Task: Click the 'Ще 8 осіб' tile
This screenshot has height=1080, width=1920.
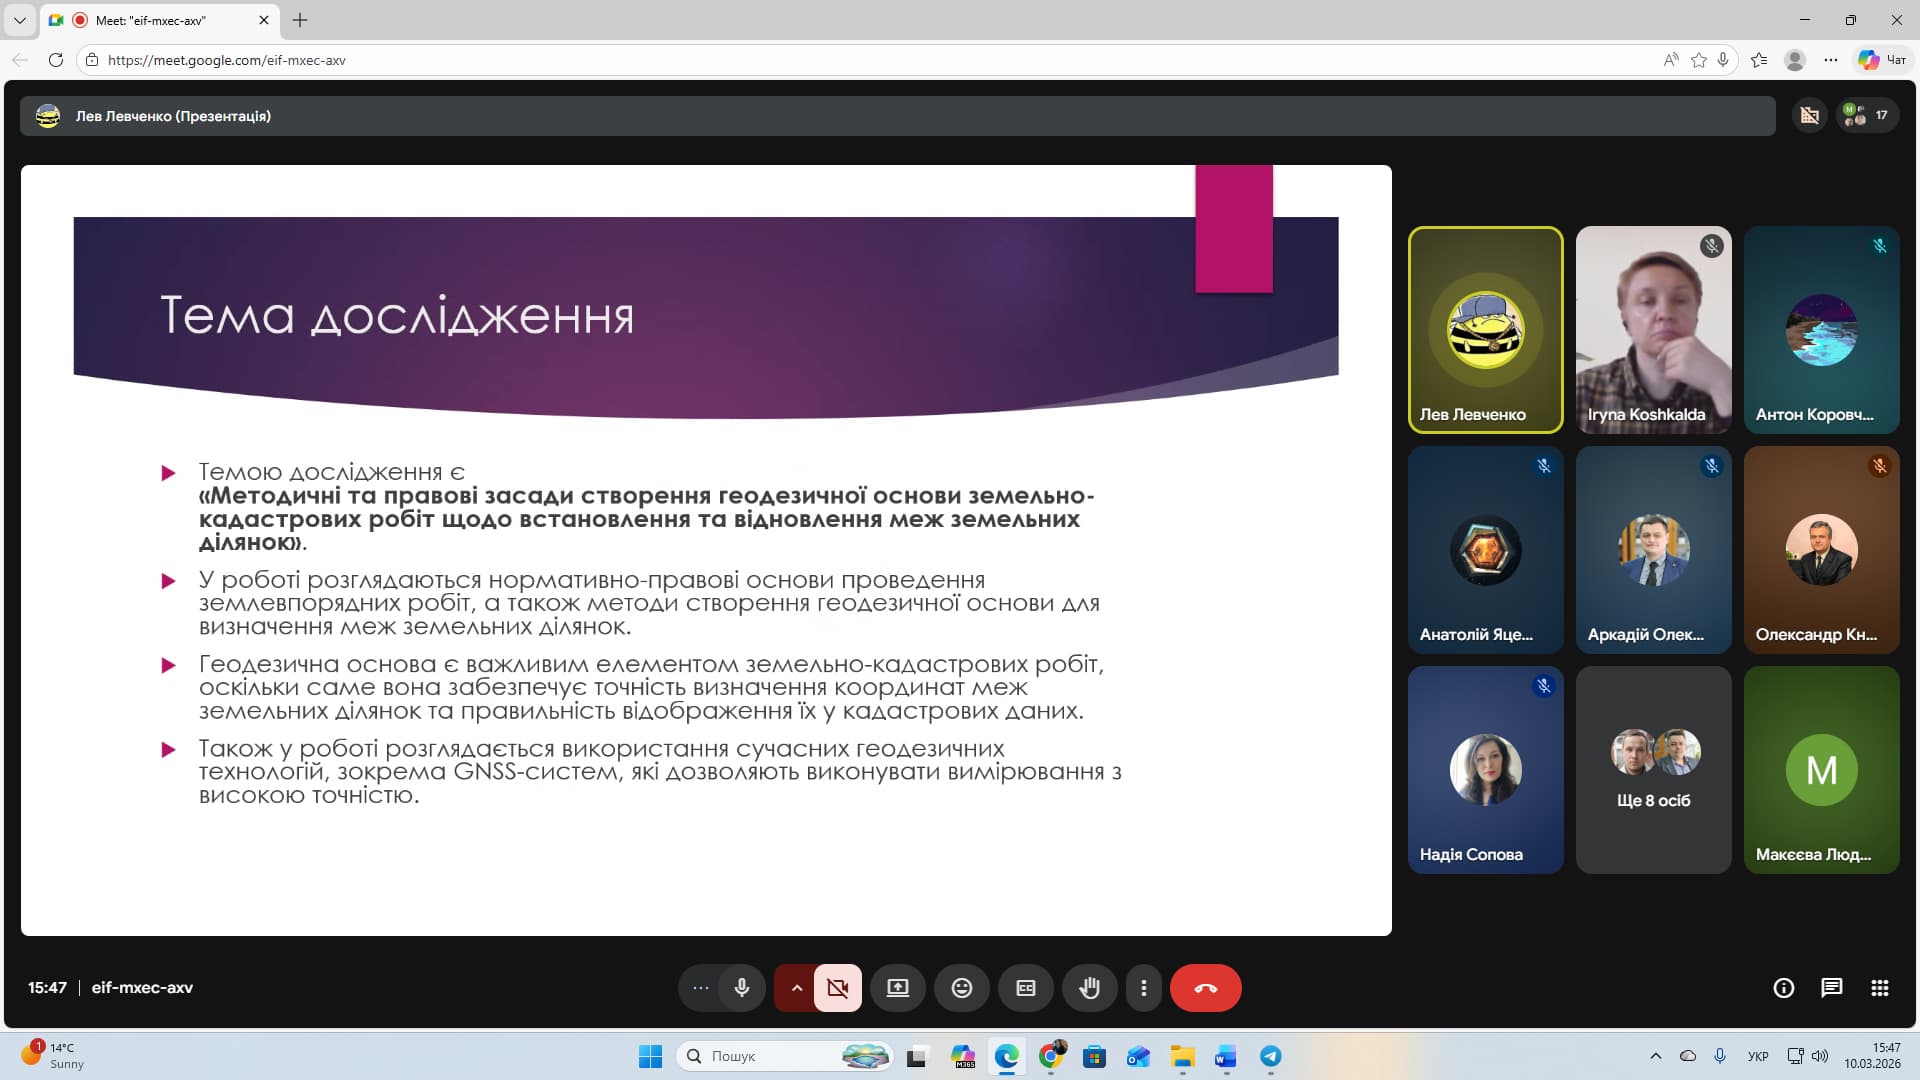Action: pos(1653,770)
